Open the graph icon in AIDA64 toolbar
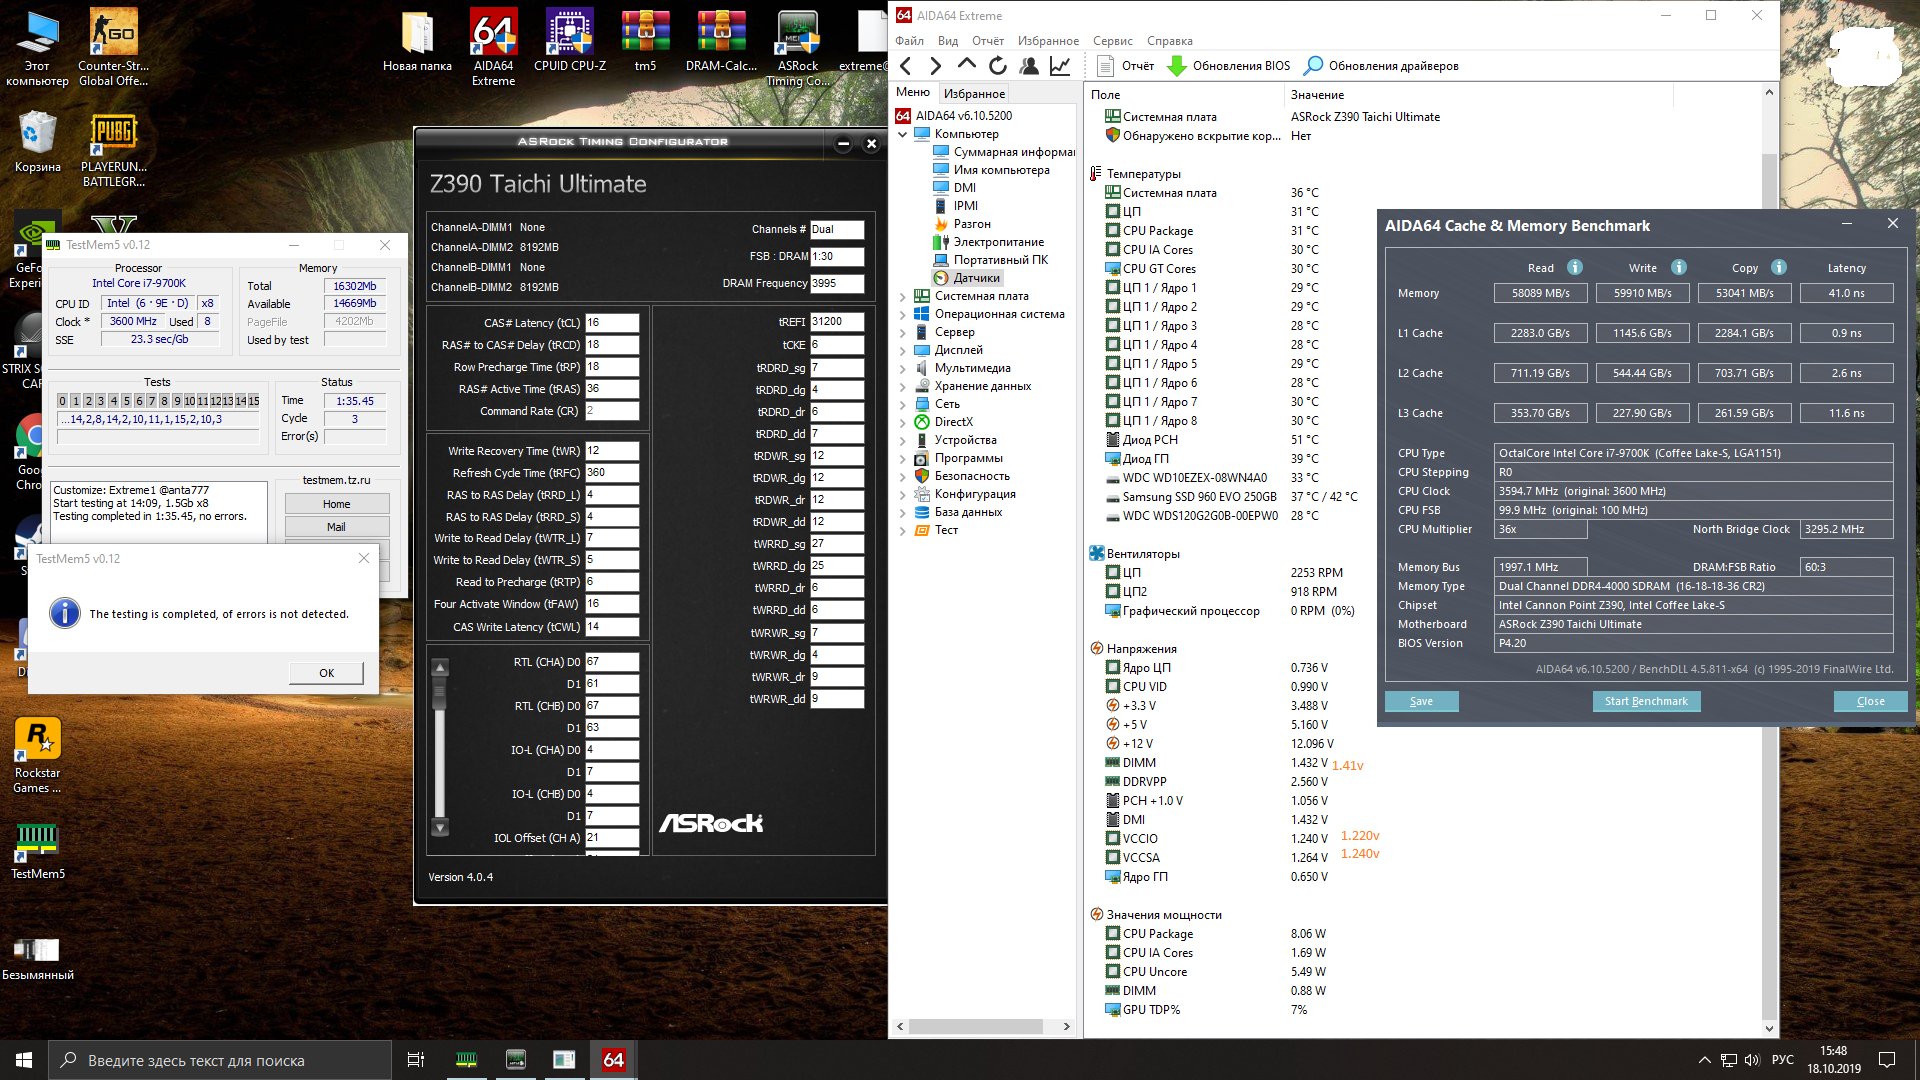 [1060, 66]
